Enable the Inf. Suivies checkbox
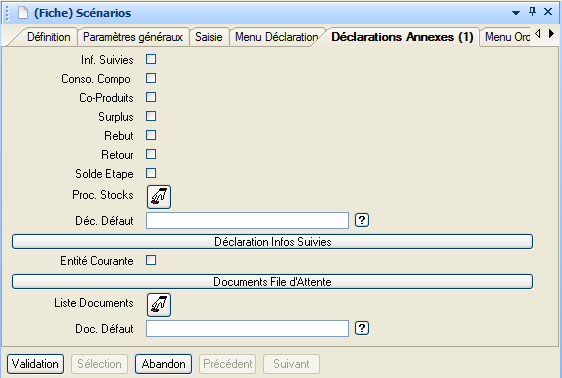The image size is (562, 378). tap(151, 59)
